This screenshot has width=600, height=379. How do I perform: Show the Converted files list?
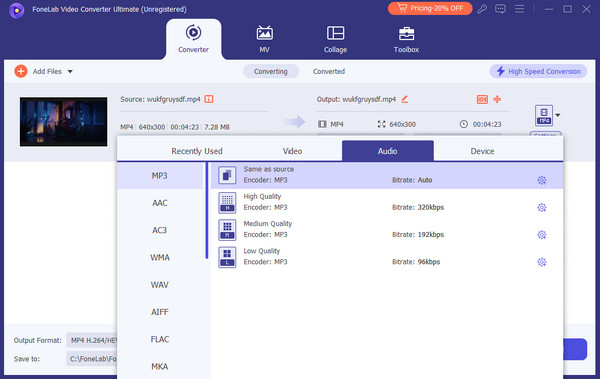329,72
